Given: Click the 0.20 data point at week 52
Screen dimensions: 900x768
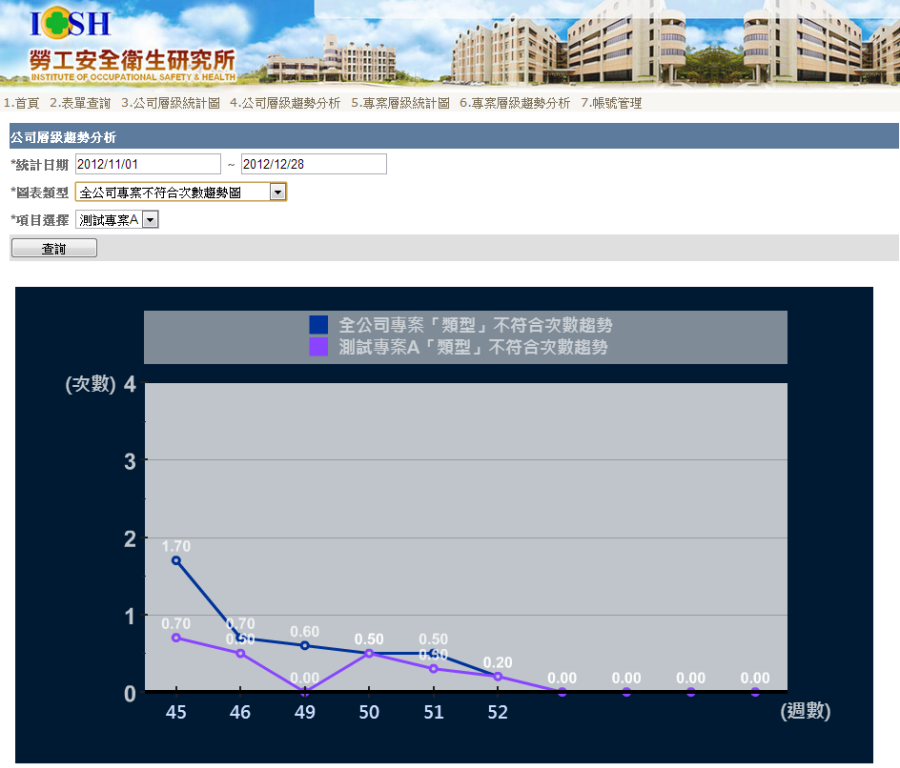Looking at the screenshot, I should pyautogui.click(x=498, y=676).
